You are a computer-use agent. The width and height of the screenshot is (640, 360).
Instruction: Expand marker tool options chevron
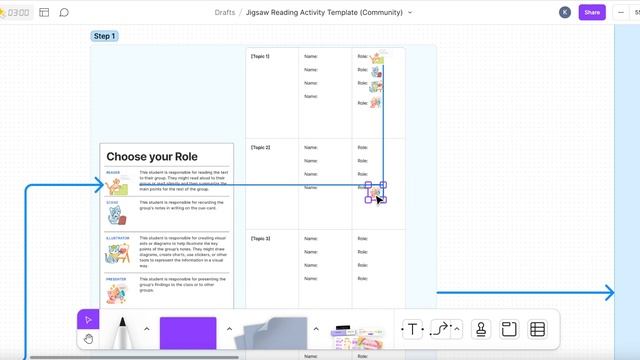tap(147, 329)
